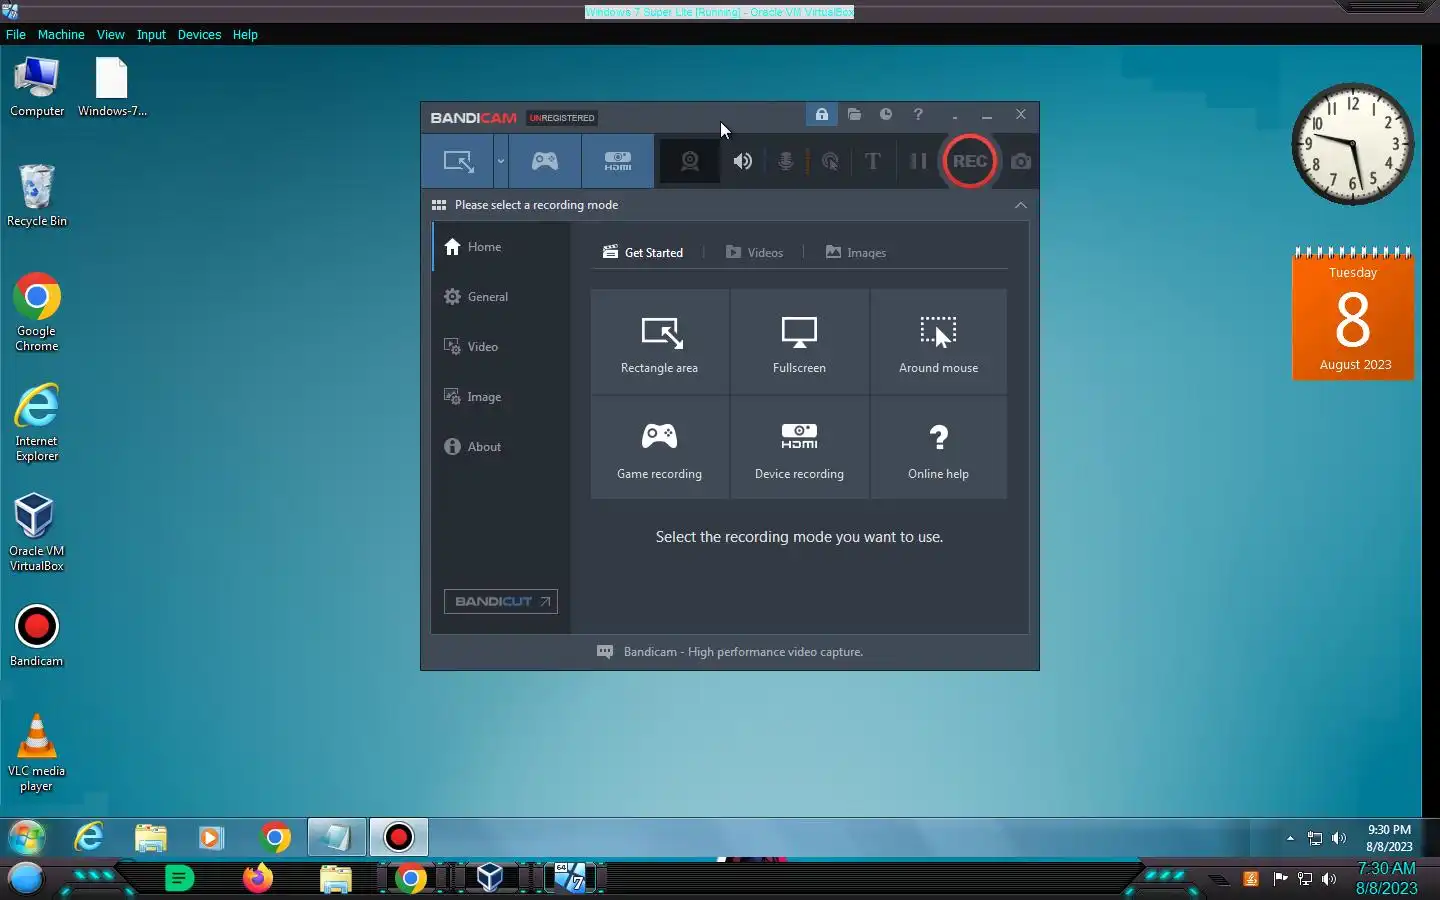Viewport: 1440px width, 900px height.
Task: Click the calendar gadget showing August 8
Action: click(x=1353, y=313)
